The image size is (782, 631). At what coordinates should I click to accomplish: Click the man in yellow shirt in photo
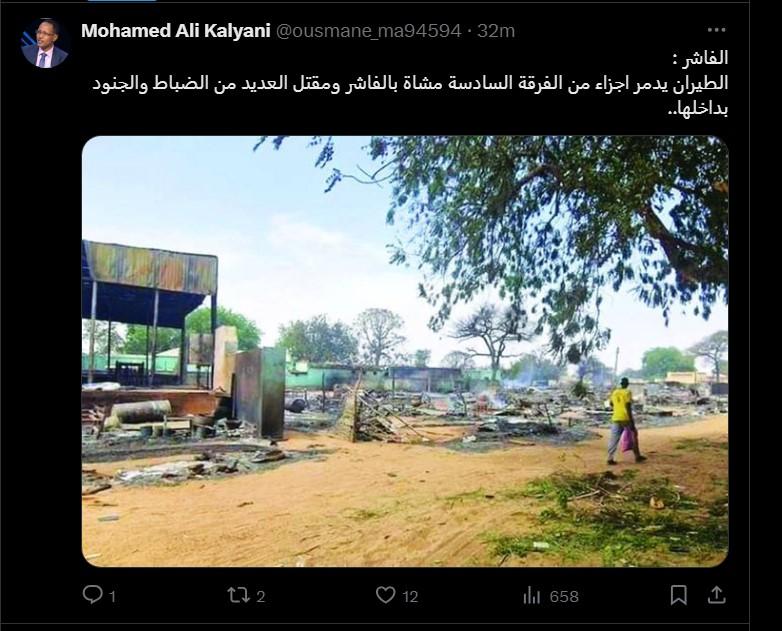point(623,421)
